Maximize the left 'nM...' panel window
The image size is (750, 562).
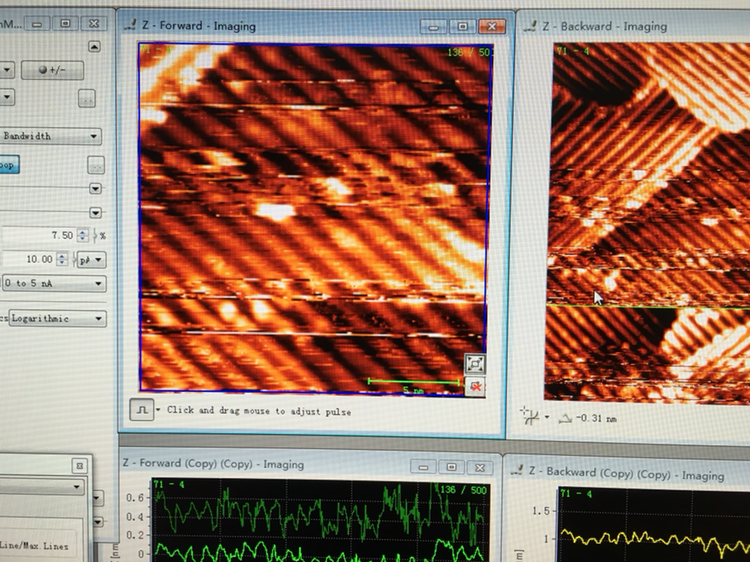pos(66,23)
